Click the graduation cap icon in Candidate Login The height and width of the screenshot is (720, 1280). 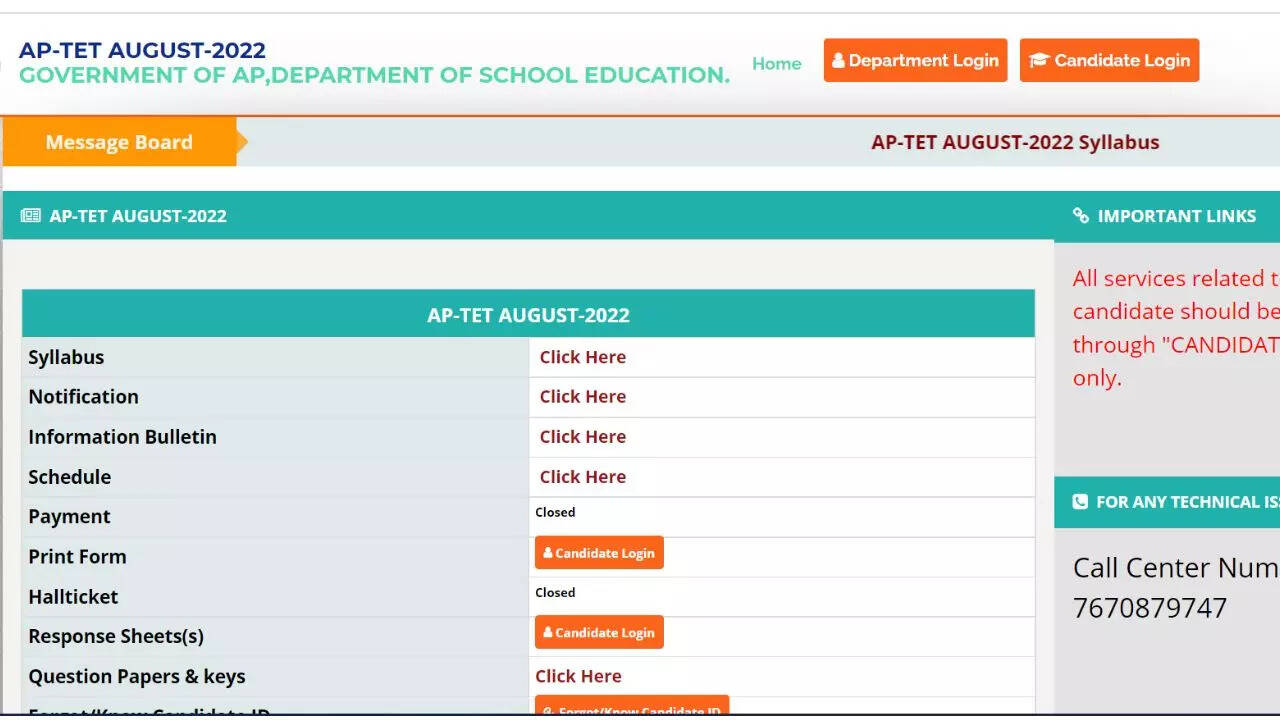click(1039, 61)
